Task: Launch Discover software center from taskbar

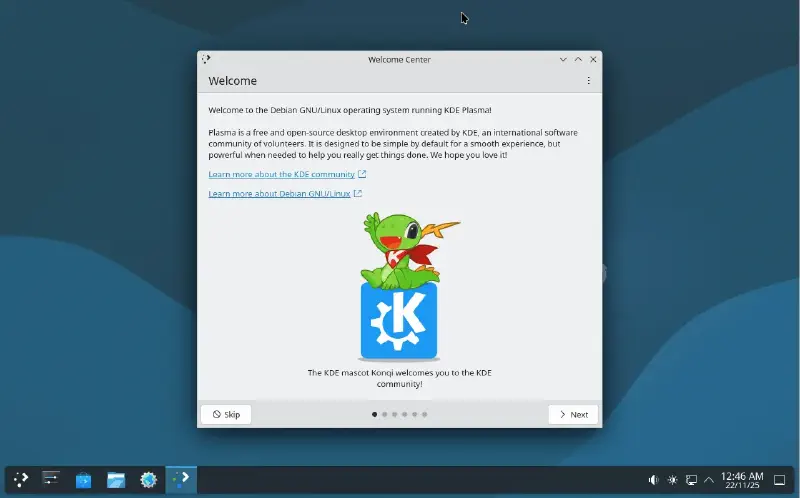Action: point(84,480)
